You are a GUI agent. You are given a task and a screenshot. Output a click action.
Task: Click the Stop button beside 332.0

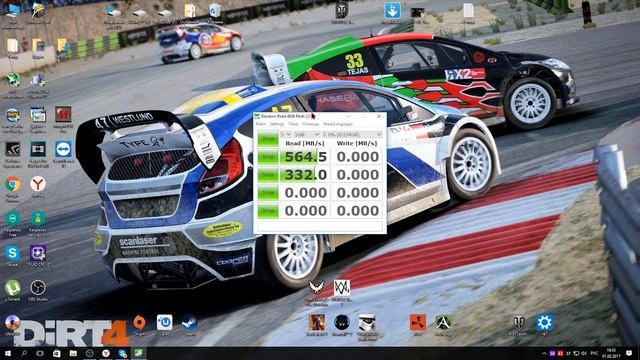(x=268, y=175)
